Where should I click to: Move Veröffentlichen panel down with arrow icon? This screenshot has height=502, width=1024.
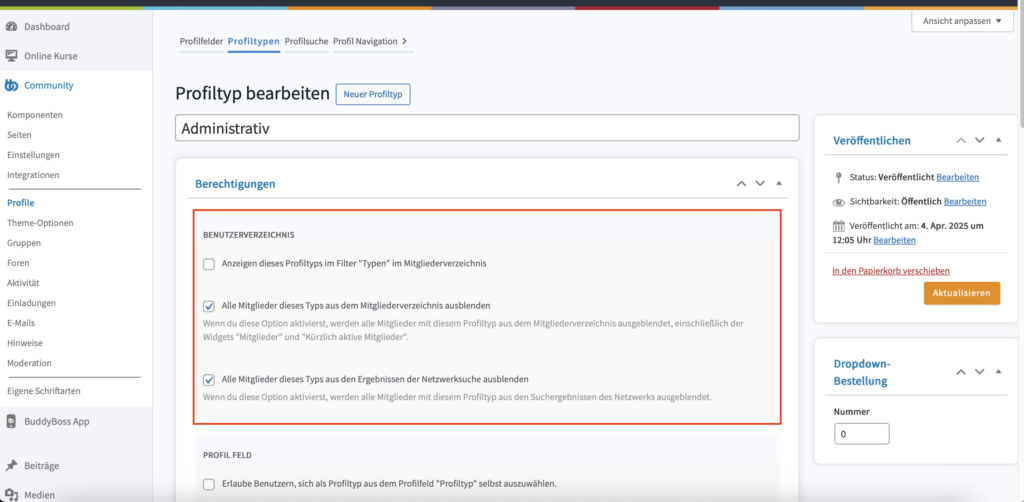coord(980,141)
